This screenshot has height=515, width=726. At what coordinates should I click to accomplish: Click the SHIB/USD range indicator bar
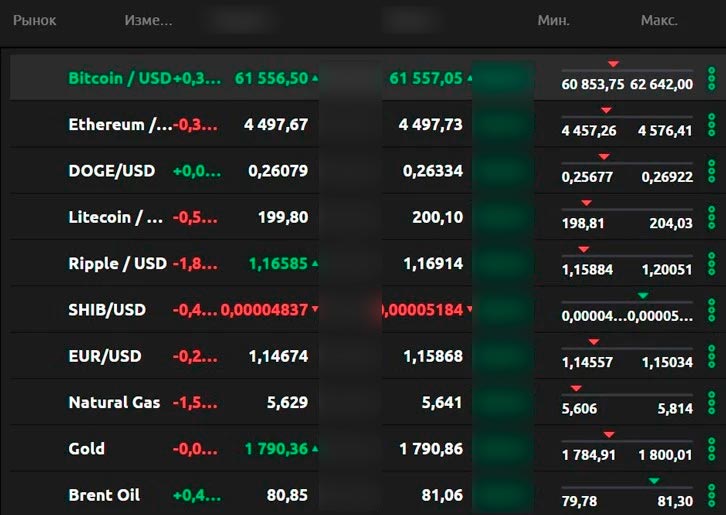pos(627,302)
